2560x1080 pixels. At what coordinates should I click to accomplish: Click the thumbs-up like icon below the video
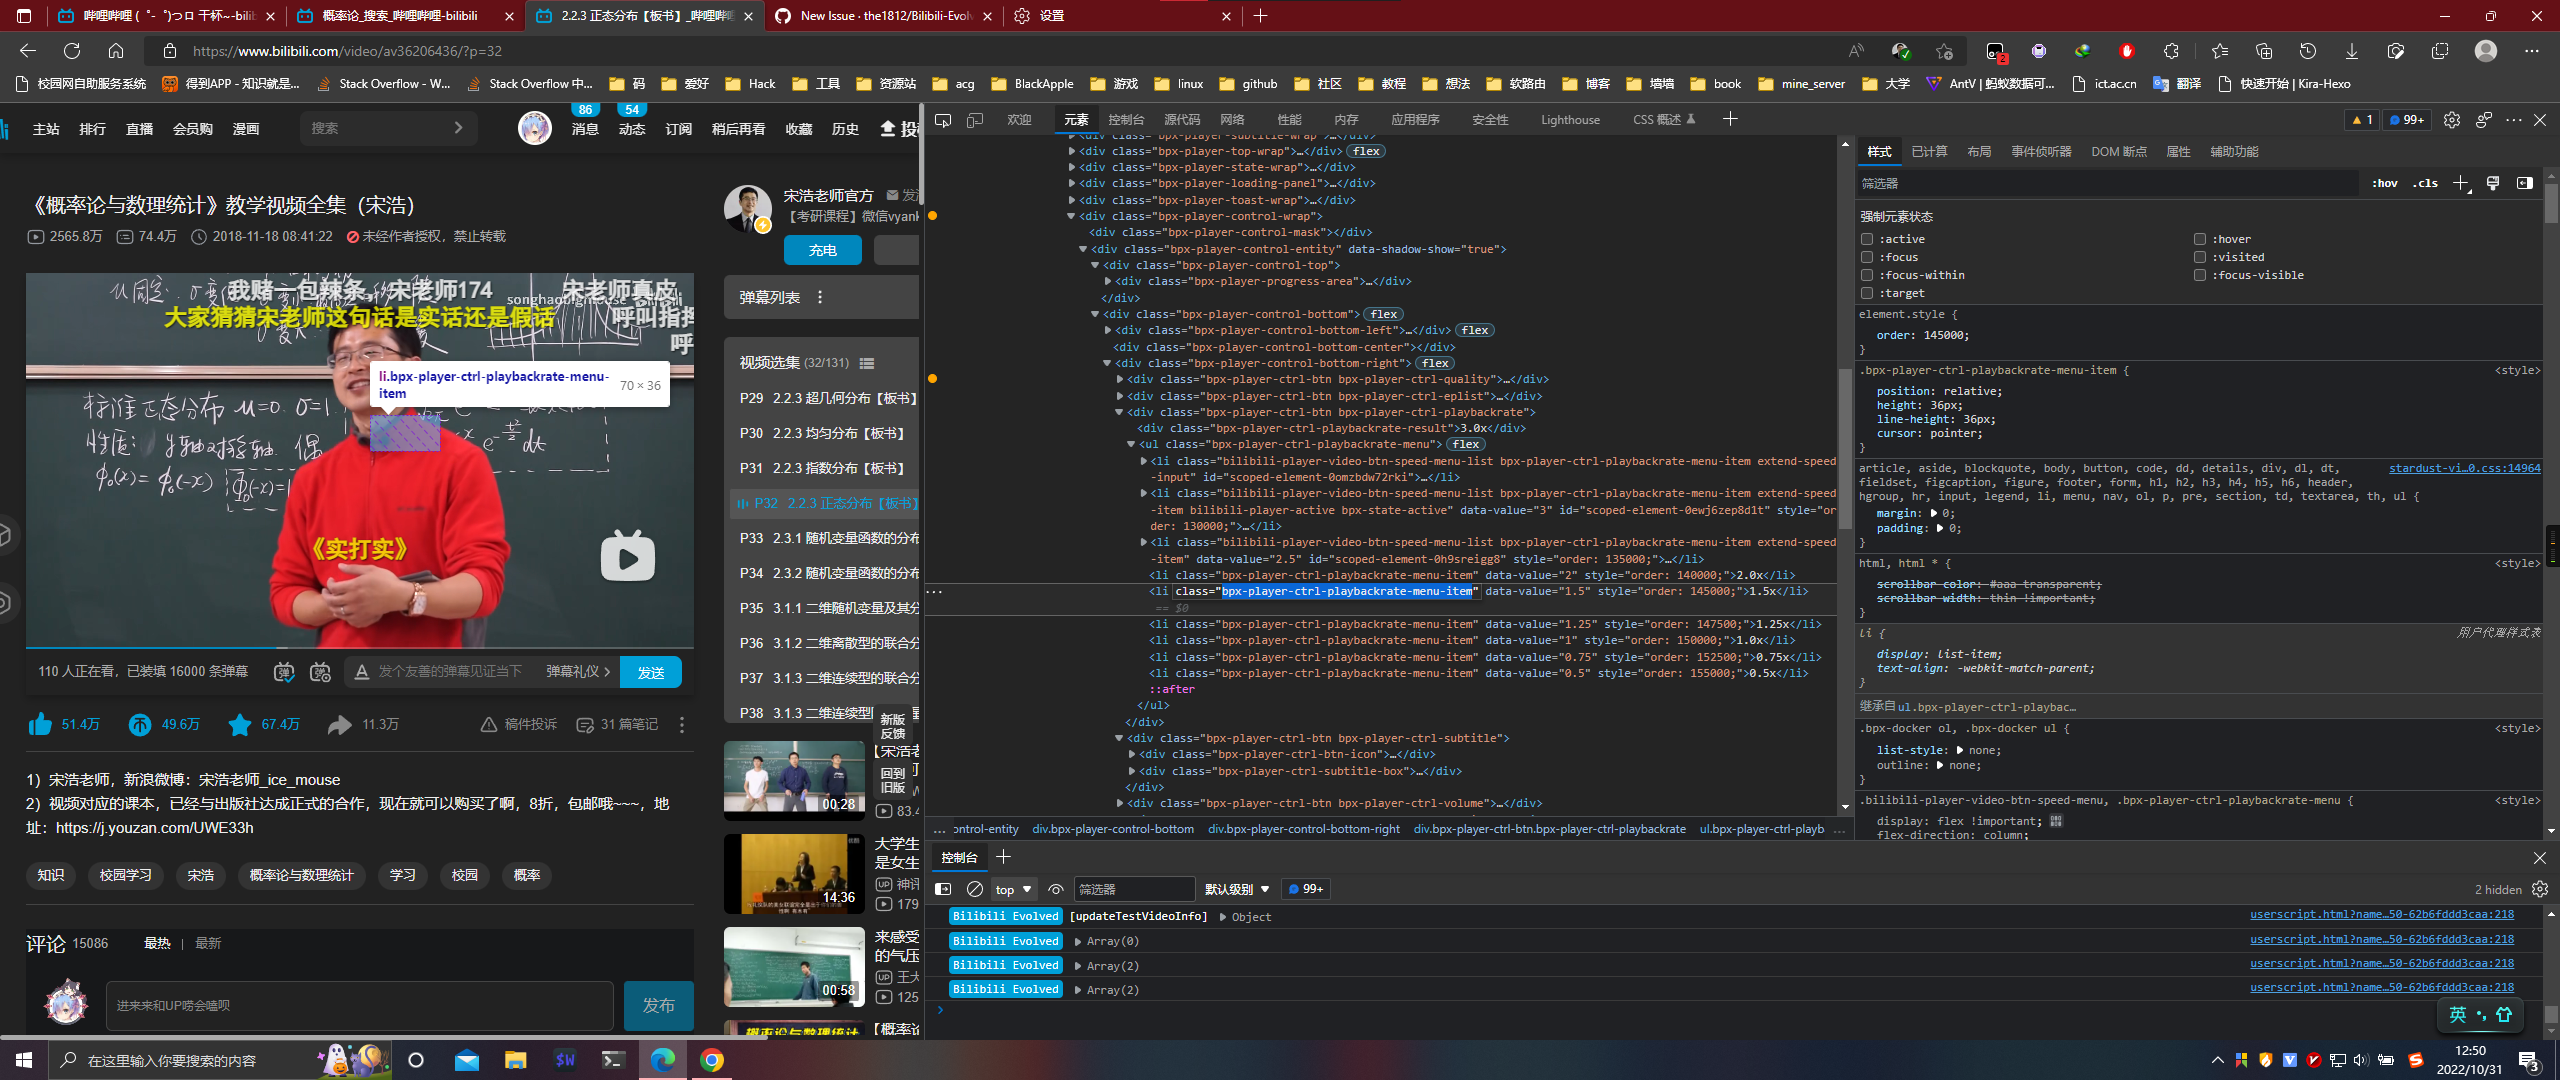click(40, 725)
